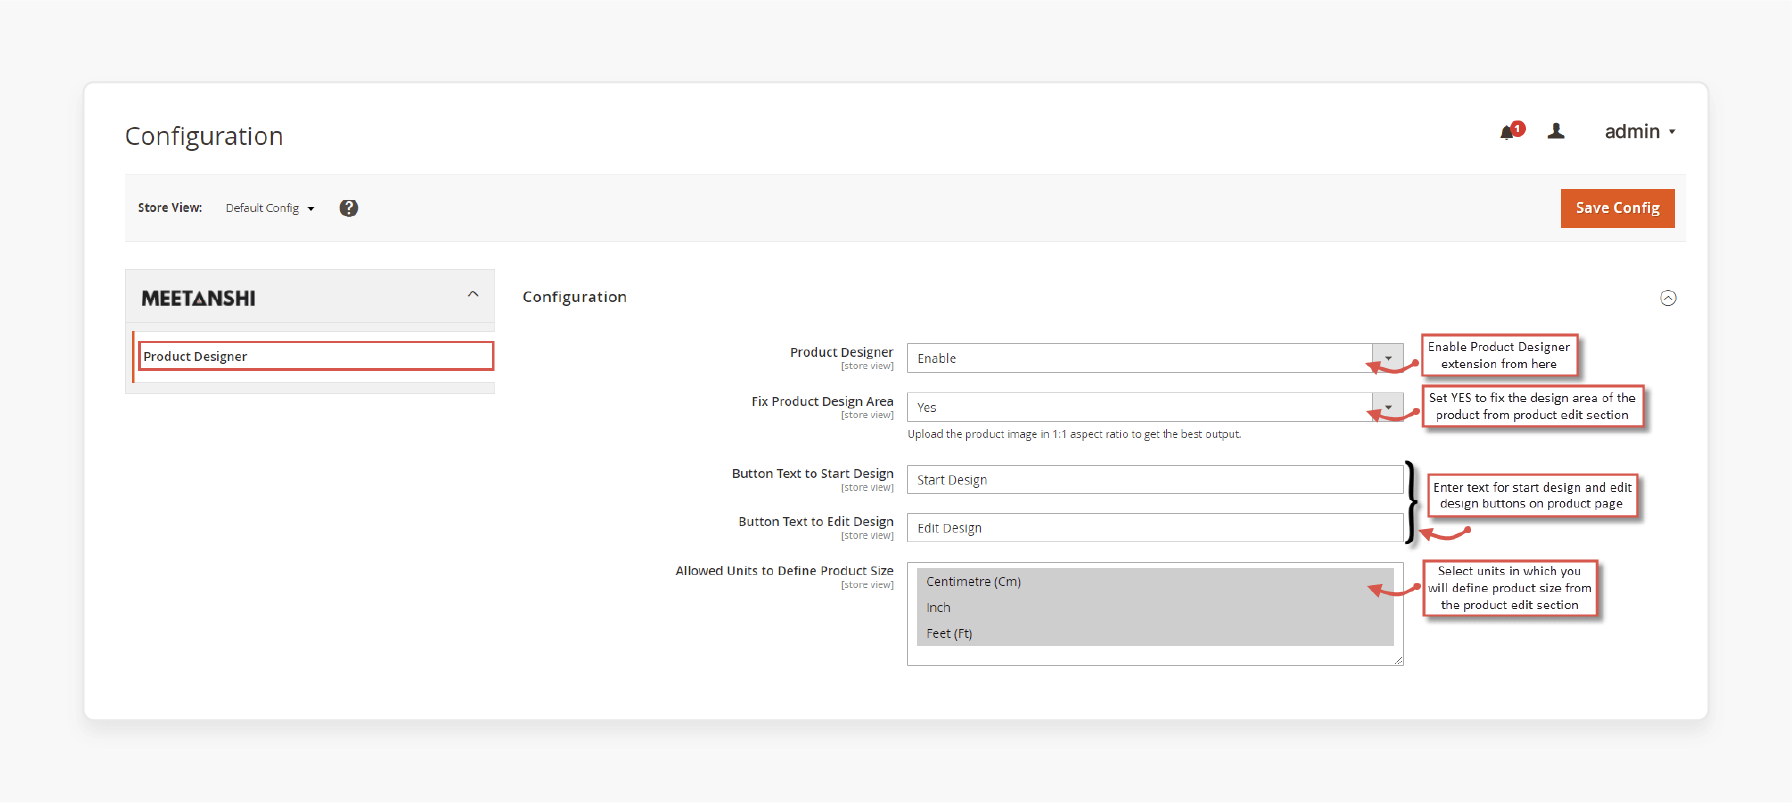Open the Default Config store view selector
Image resolution: width=1792 pixels, height=803 pixels.
270,208
